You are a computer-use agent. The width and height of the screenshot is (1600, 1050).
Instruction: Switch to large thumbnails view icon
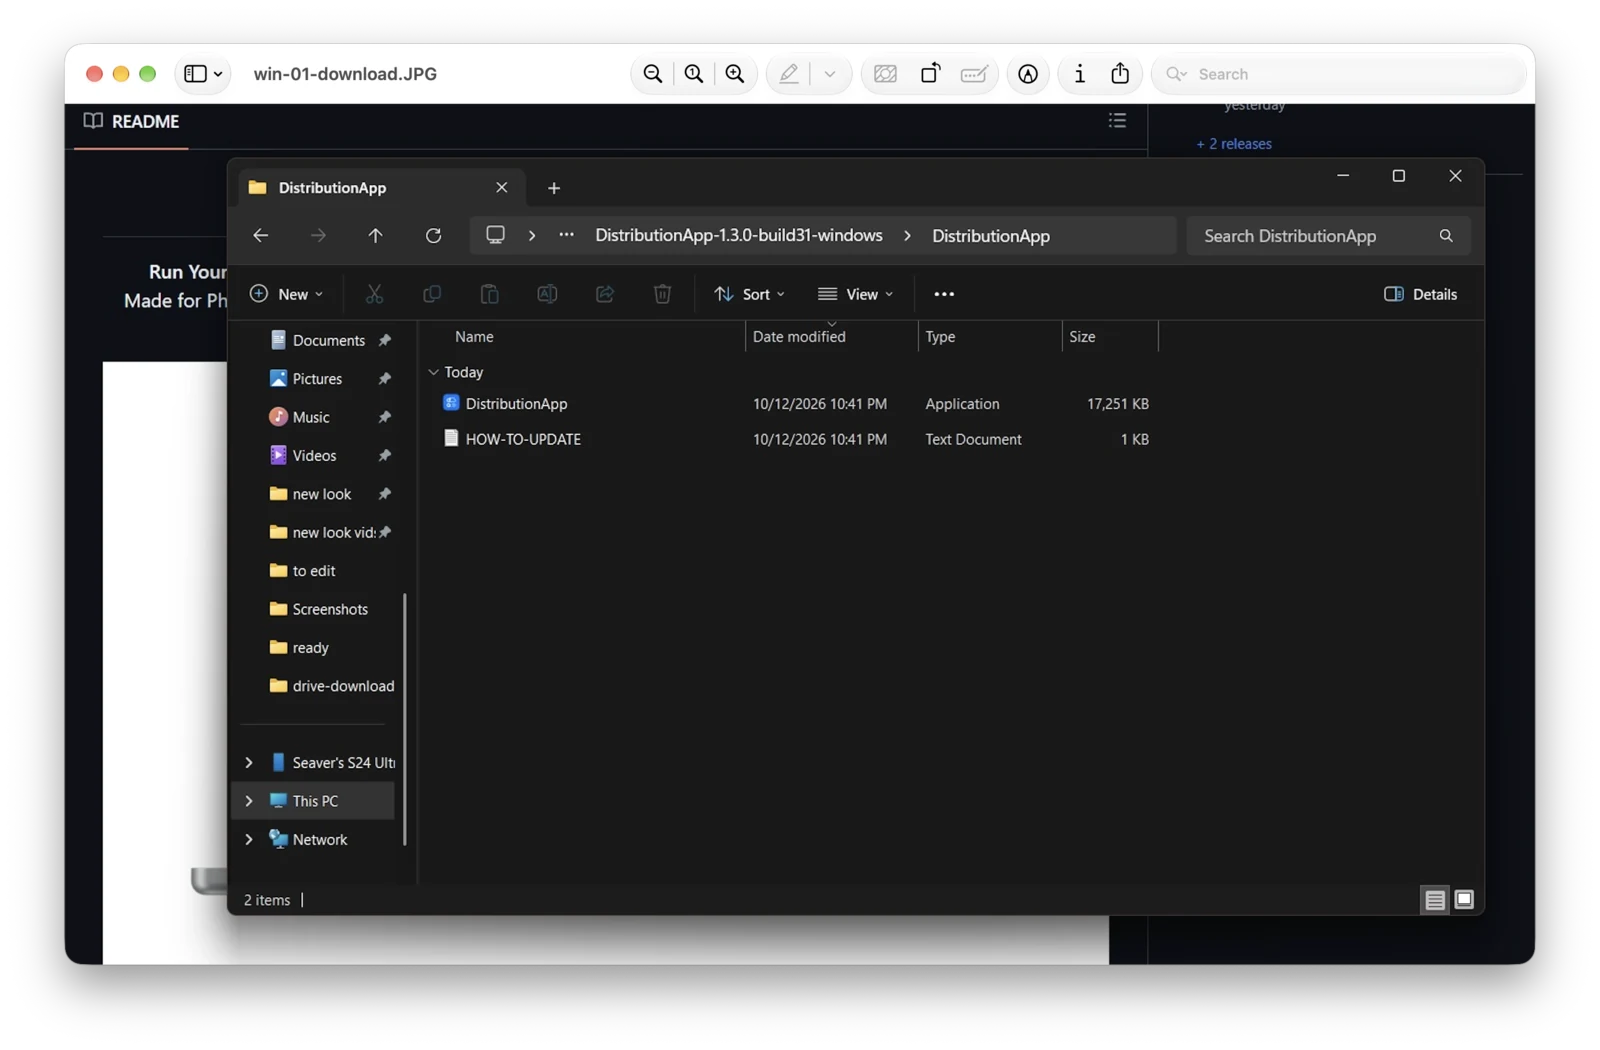click(1464, 900)
